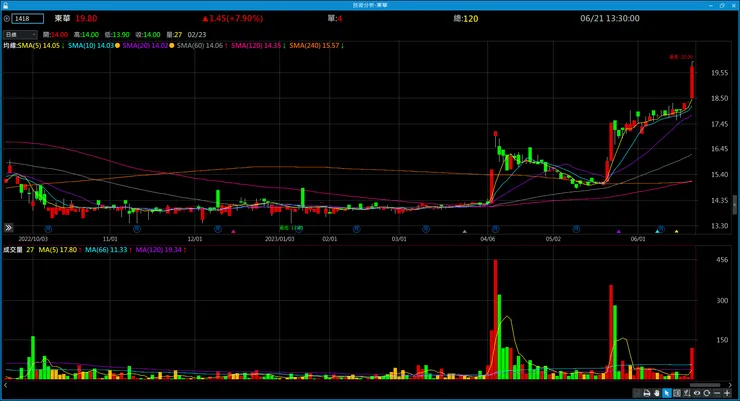
Task: Click the price 19.80
Action: point(86,18)
